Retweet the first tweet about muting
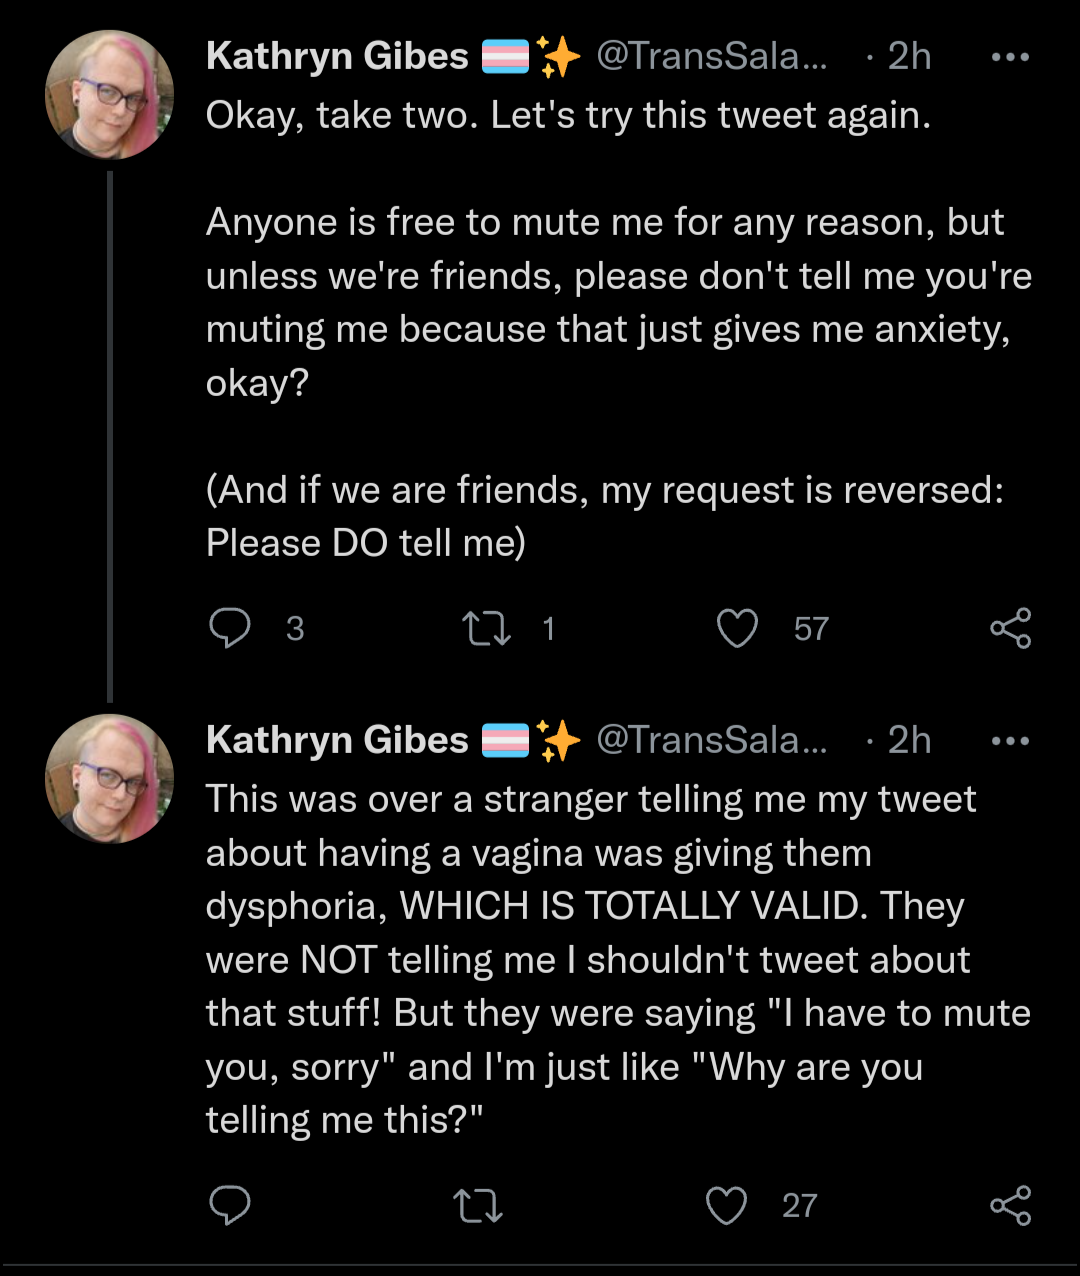This screenshot has width=1080, height=1276. click(485, 628)
